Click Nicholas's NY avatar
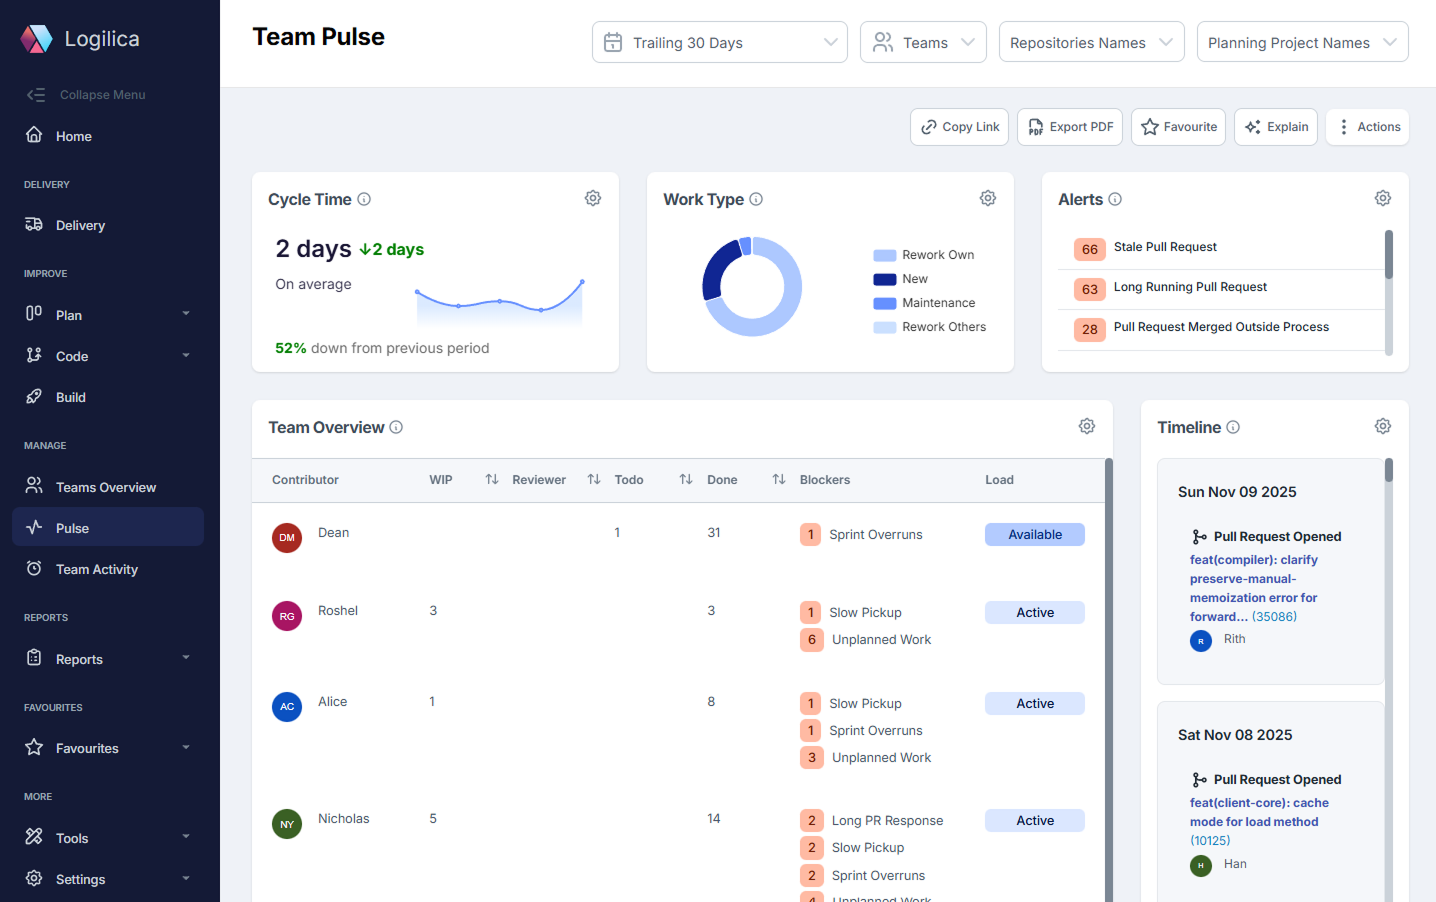Image resolution: width=1436 pixels, height=902 pixels. point(287,824)
